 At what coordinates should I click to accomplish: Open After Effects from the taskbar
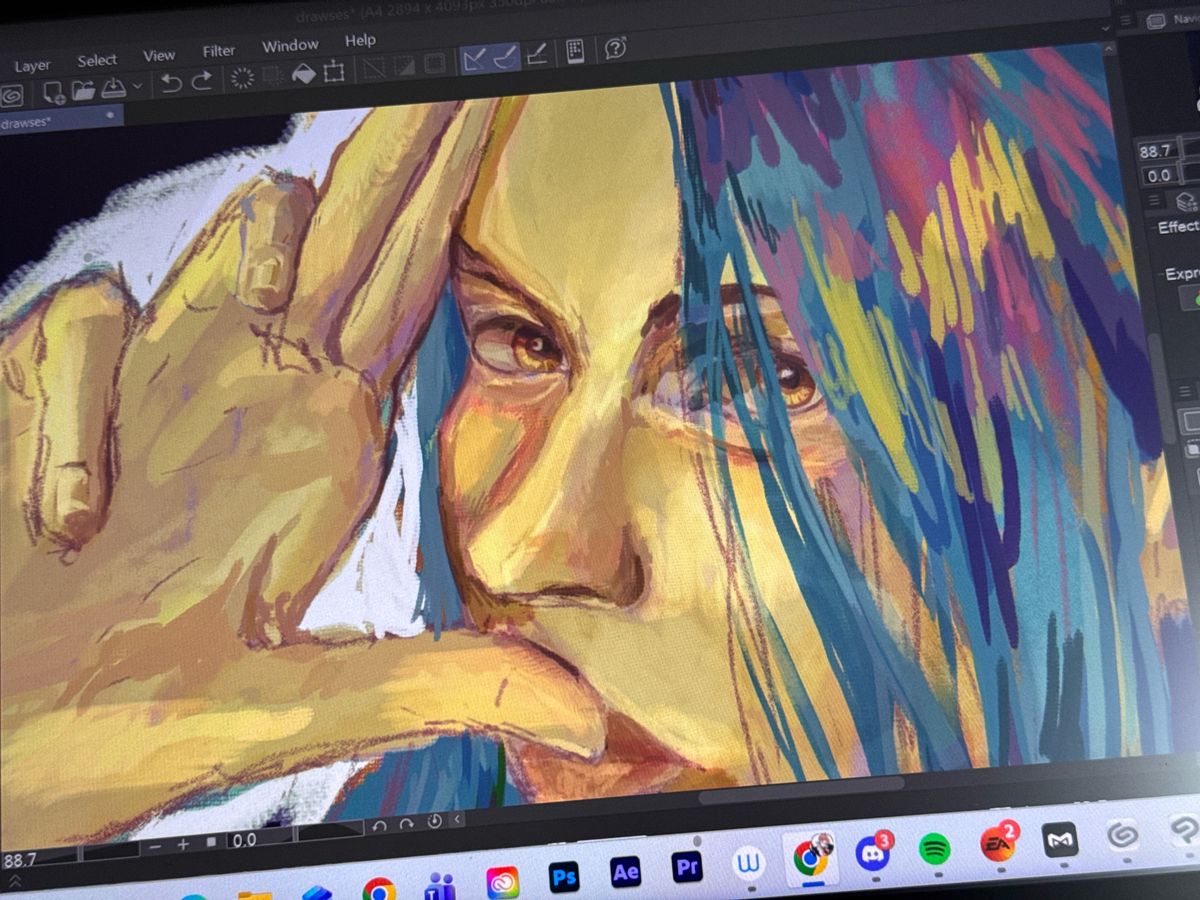click(x=626, y=872)
